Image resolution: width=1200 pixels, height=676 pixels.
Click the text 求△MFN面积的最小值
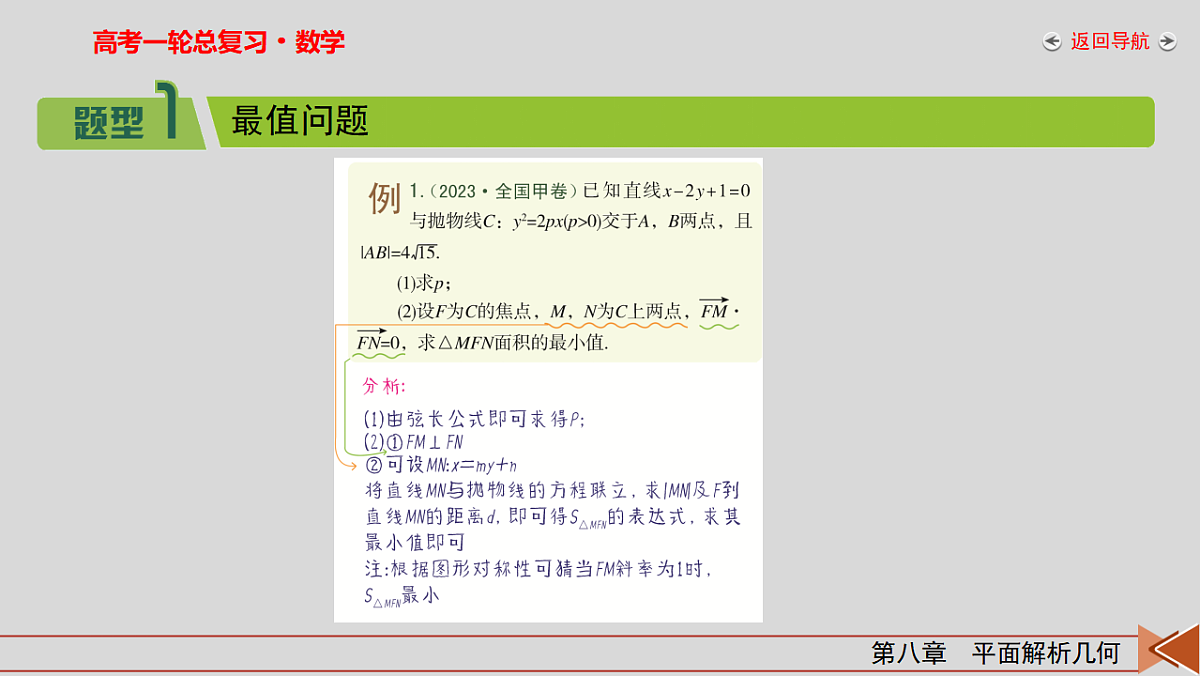[x=513, y=343]
